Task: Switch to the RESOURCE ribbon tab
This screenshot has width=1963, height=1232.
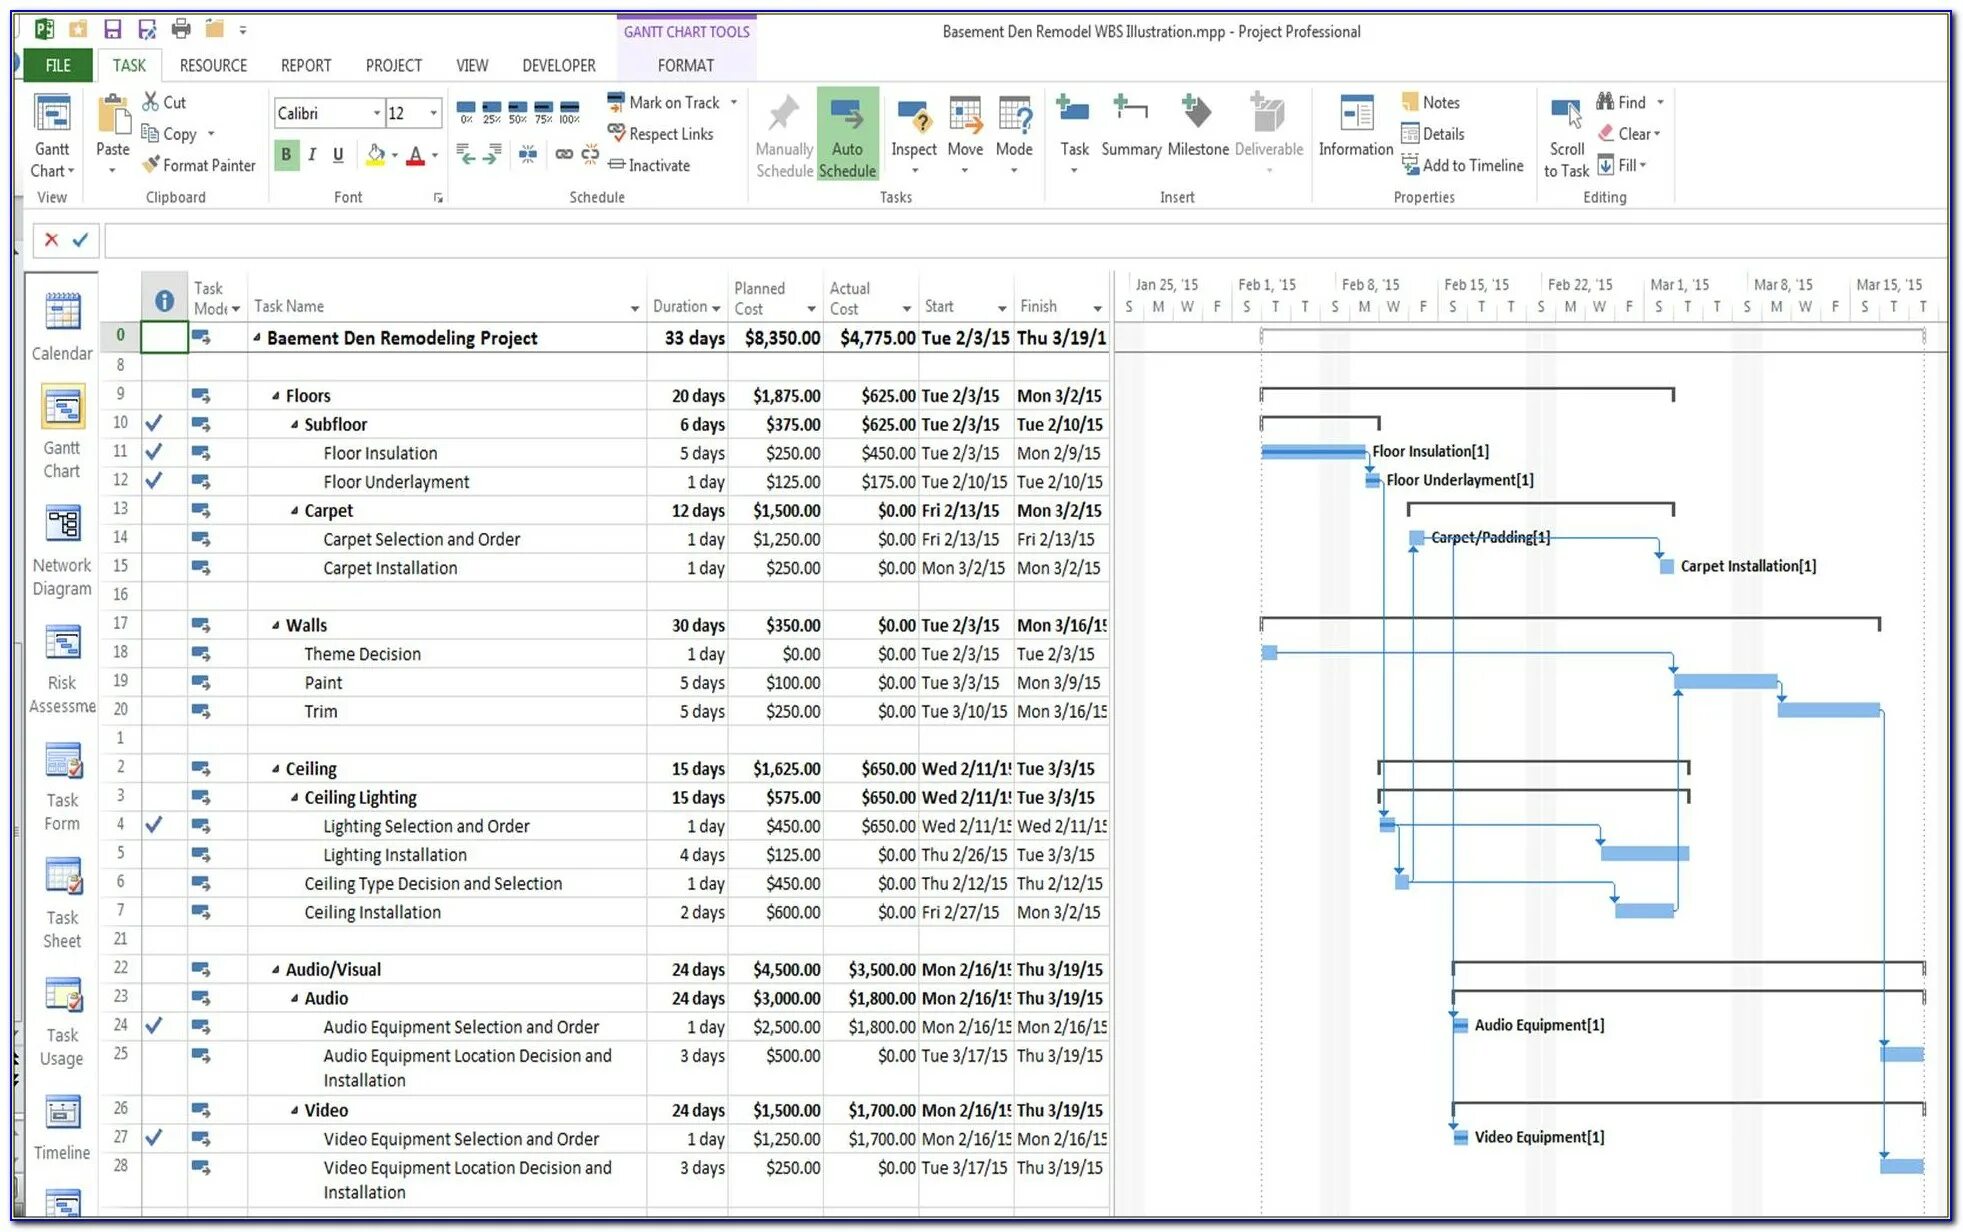Action: tap(213, 65)
